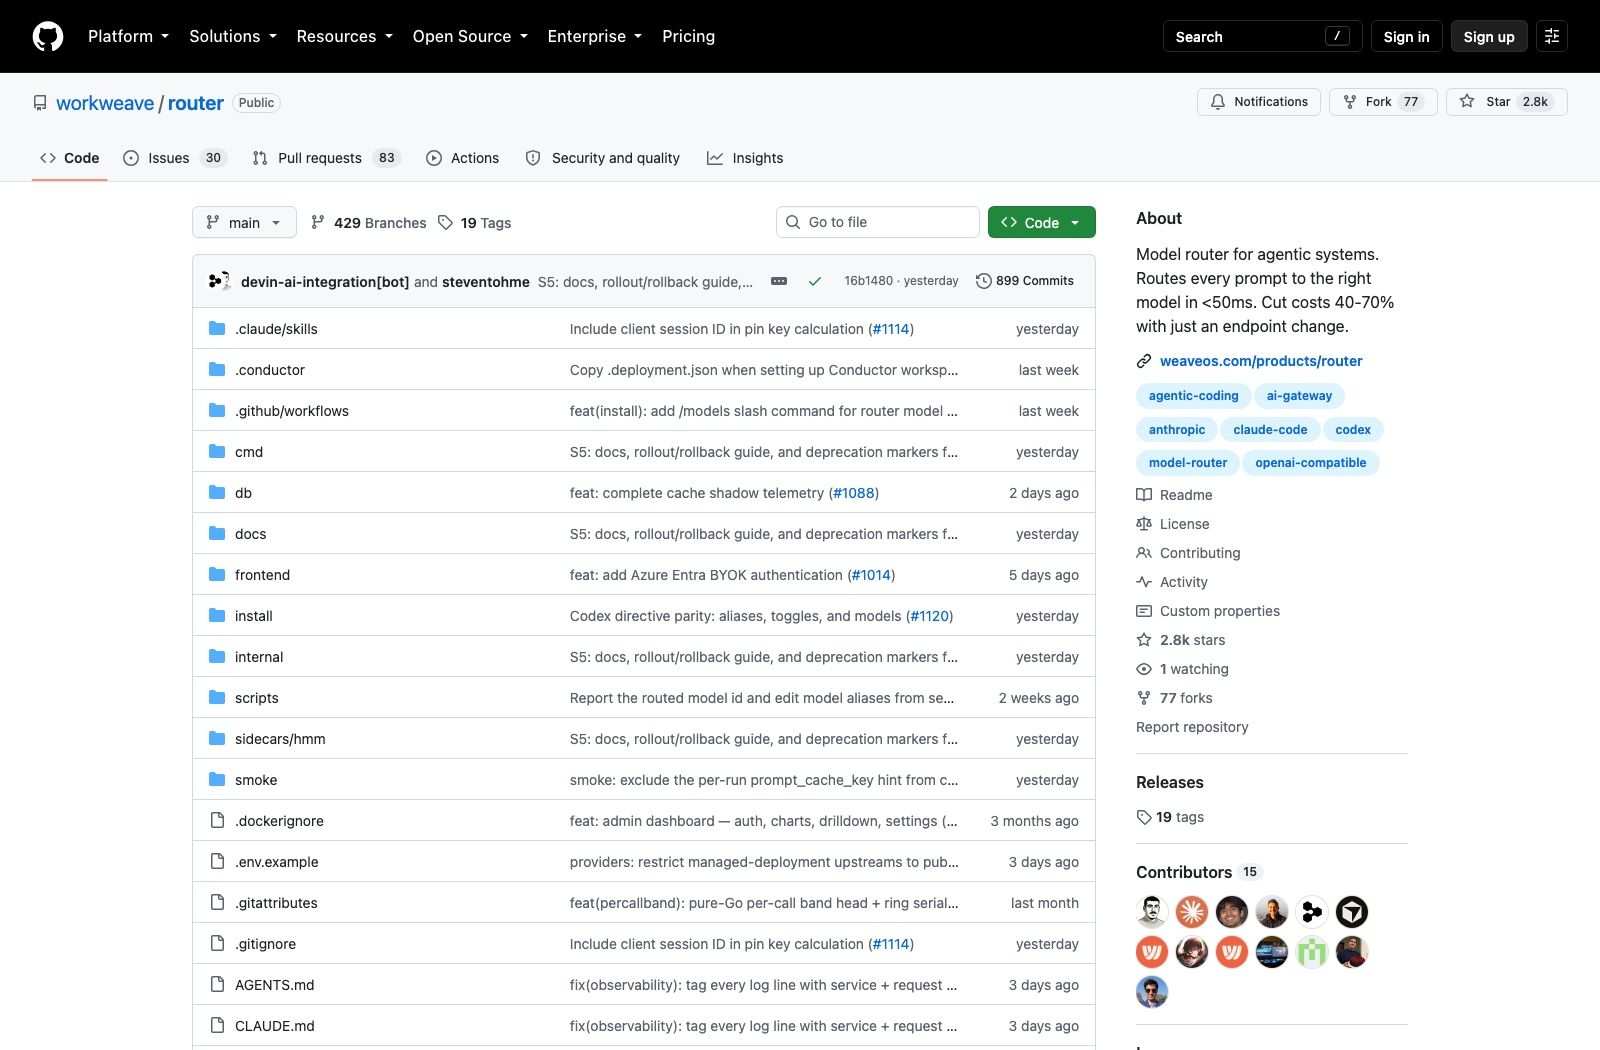
Task: Expand the Solutions menu
Action: [x=233, y=36]
